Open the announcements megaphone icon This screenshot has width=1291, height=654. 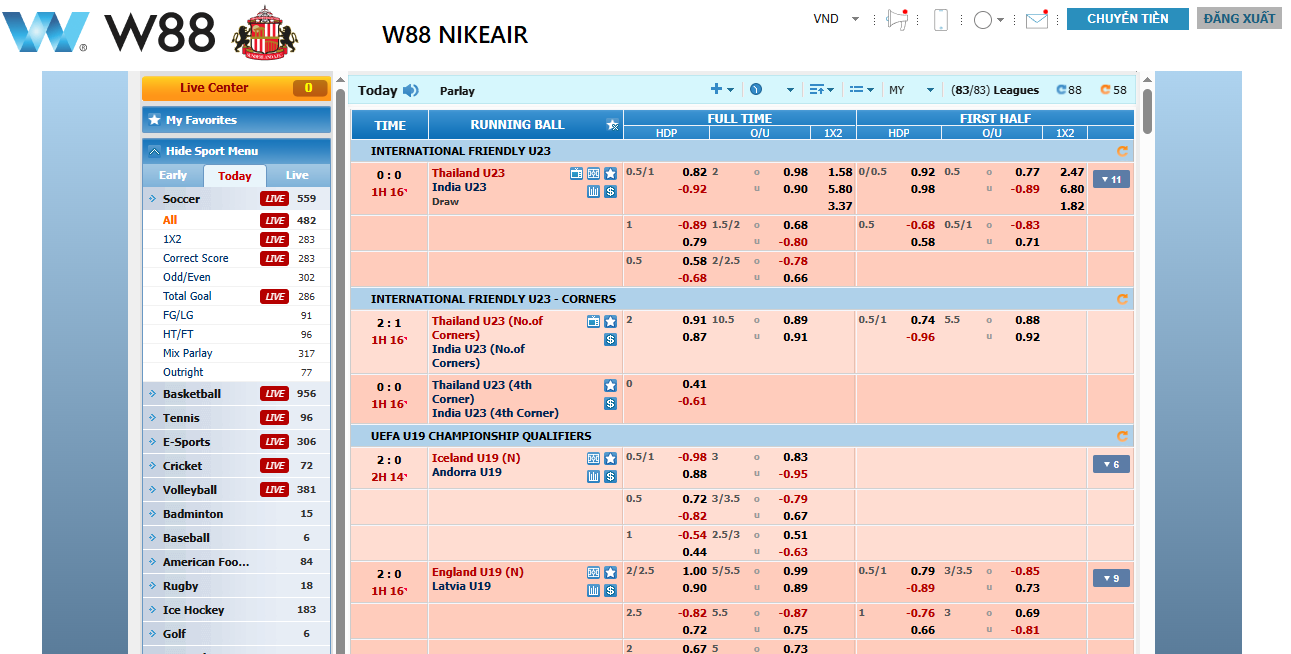tap(895, 20)
